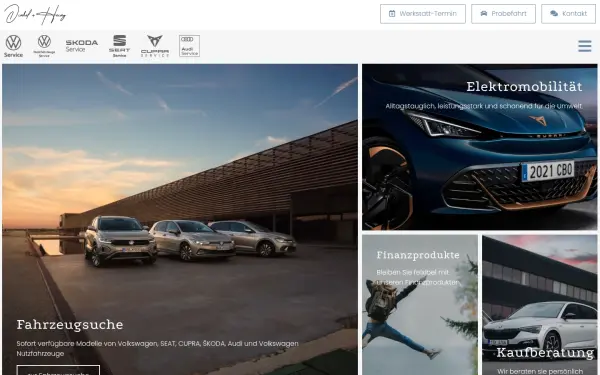The image size is (600, 375).
Task: Open the Audi Service logo
Action: click(x=189, y=46)
